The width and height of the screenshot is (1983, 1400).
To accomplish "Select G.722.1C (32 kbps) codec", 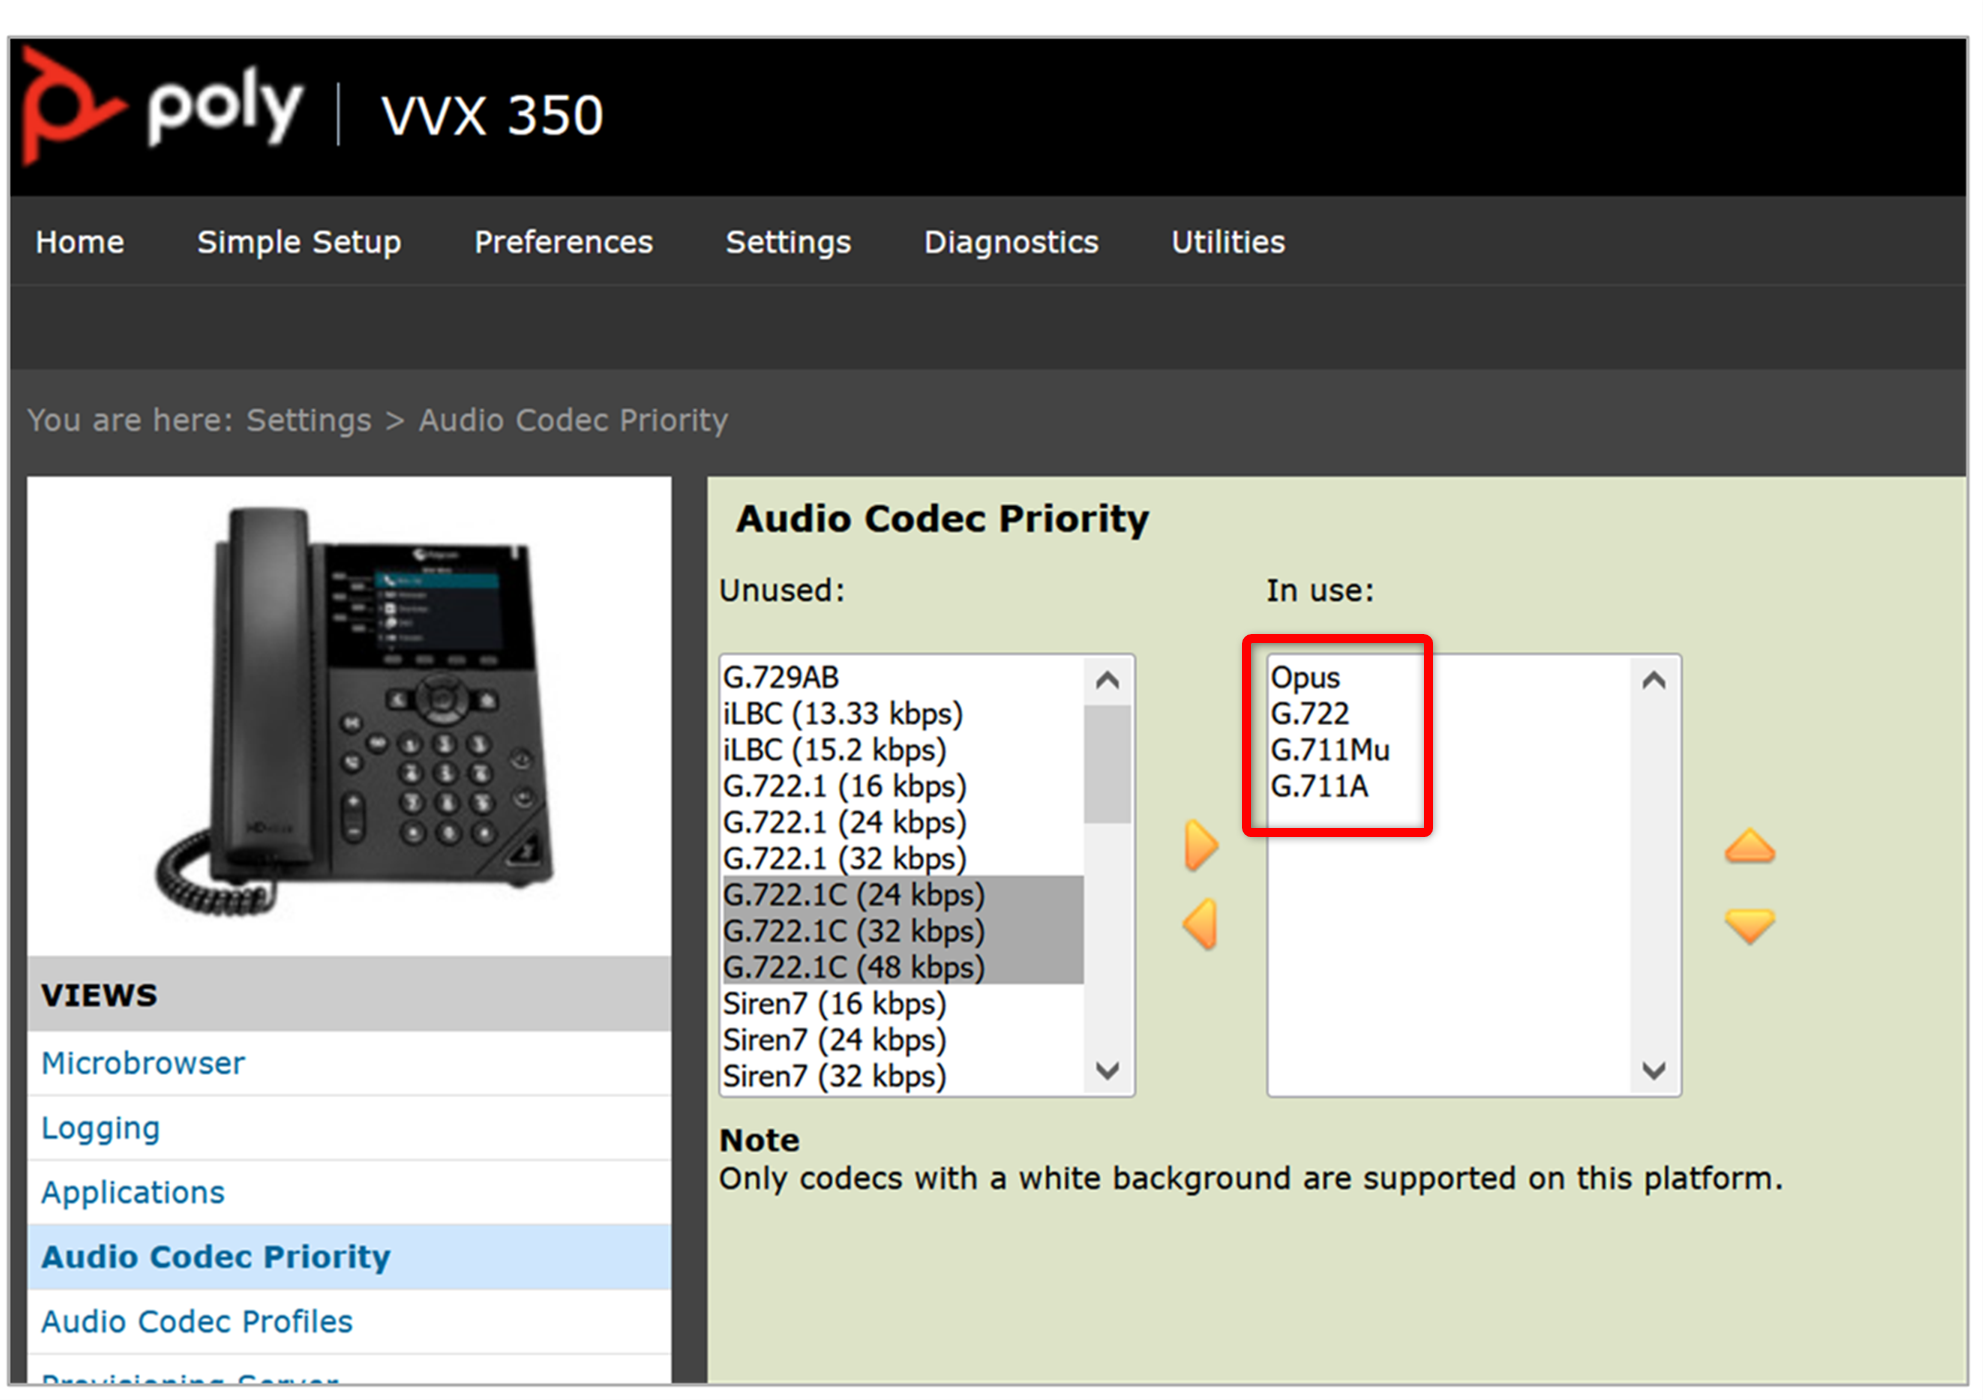I will pyautogui.click(x=902, y=931).
